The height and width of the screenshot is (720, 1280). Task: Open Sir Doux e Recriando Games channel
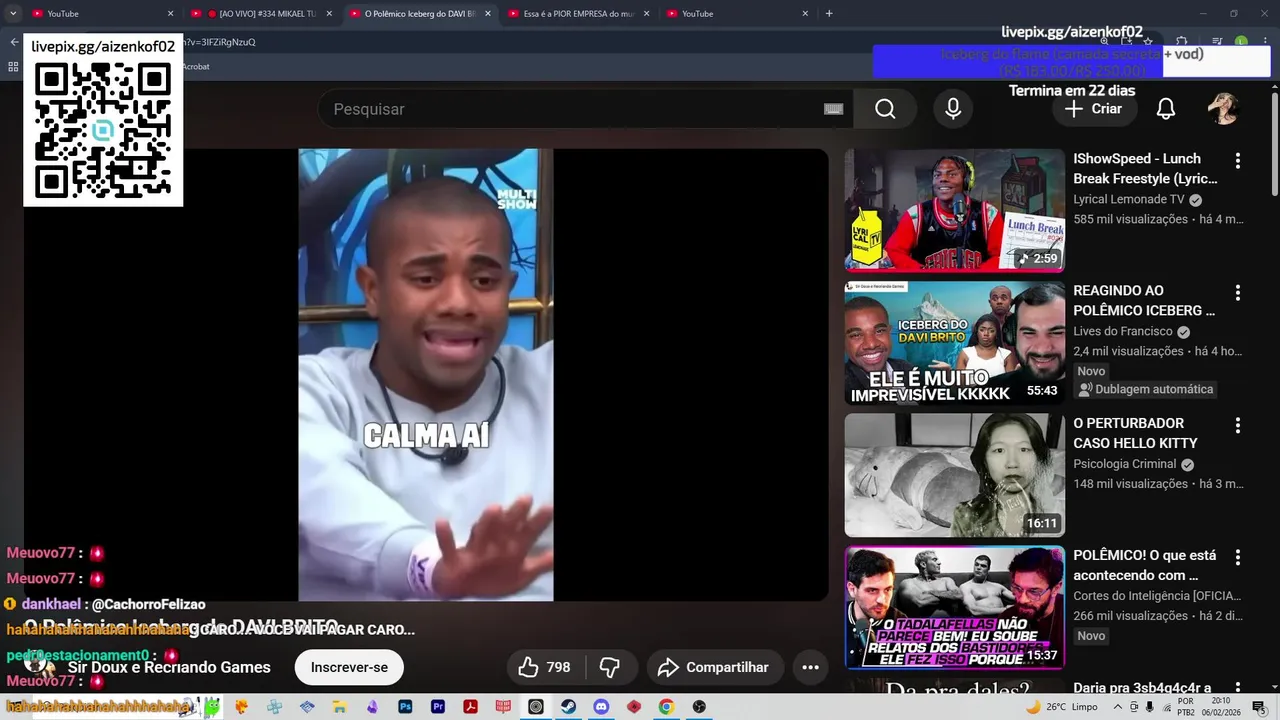(169, 667)
